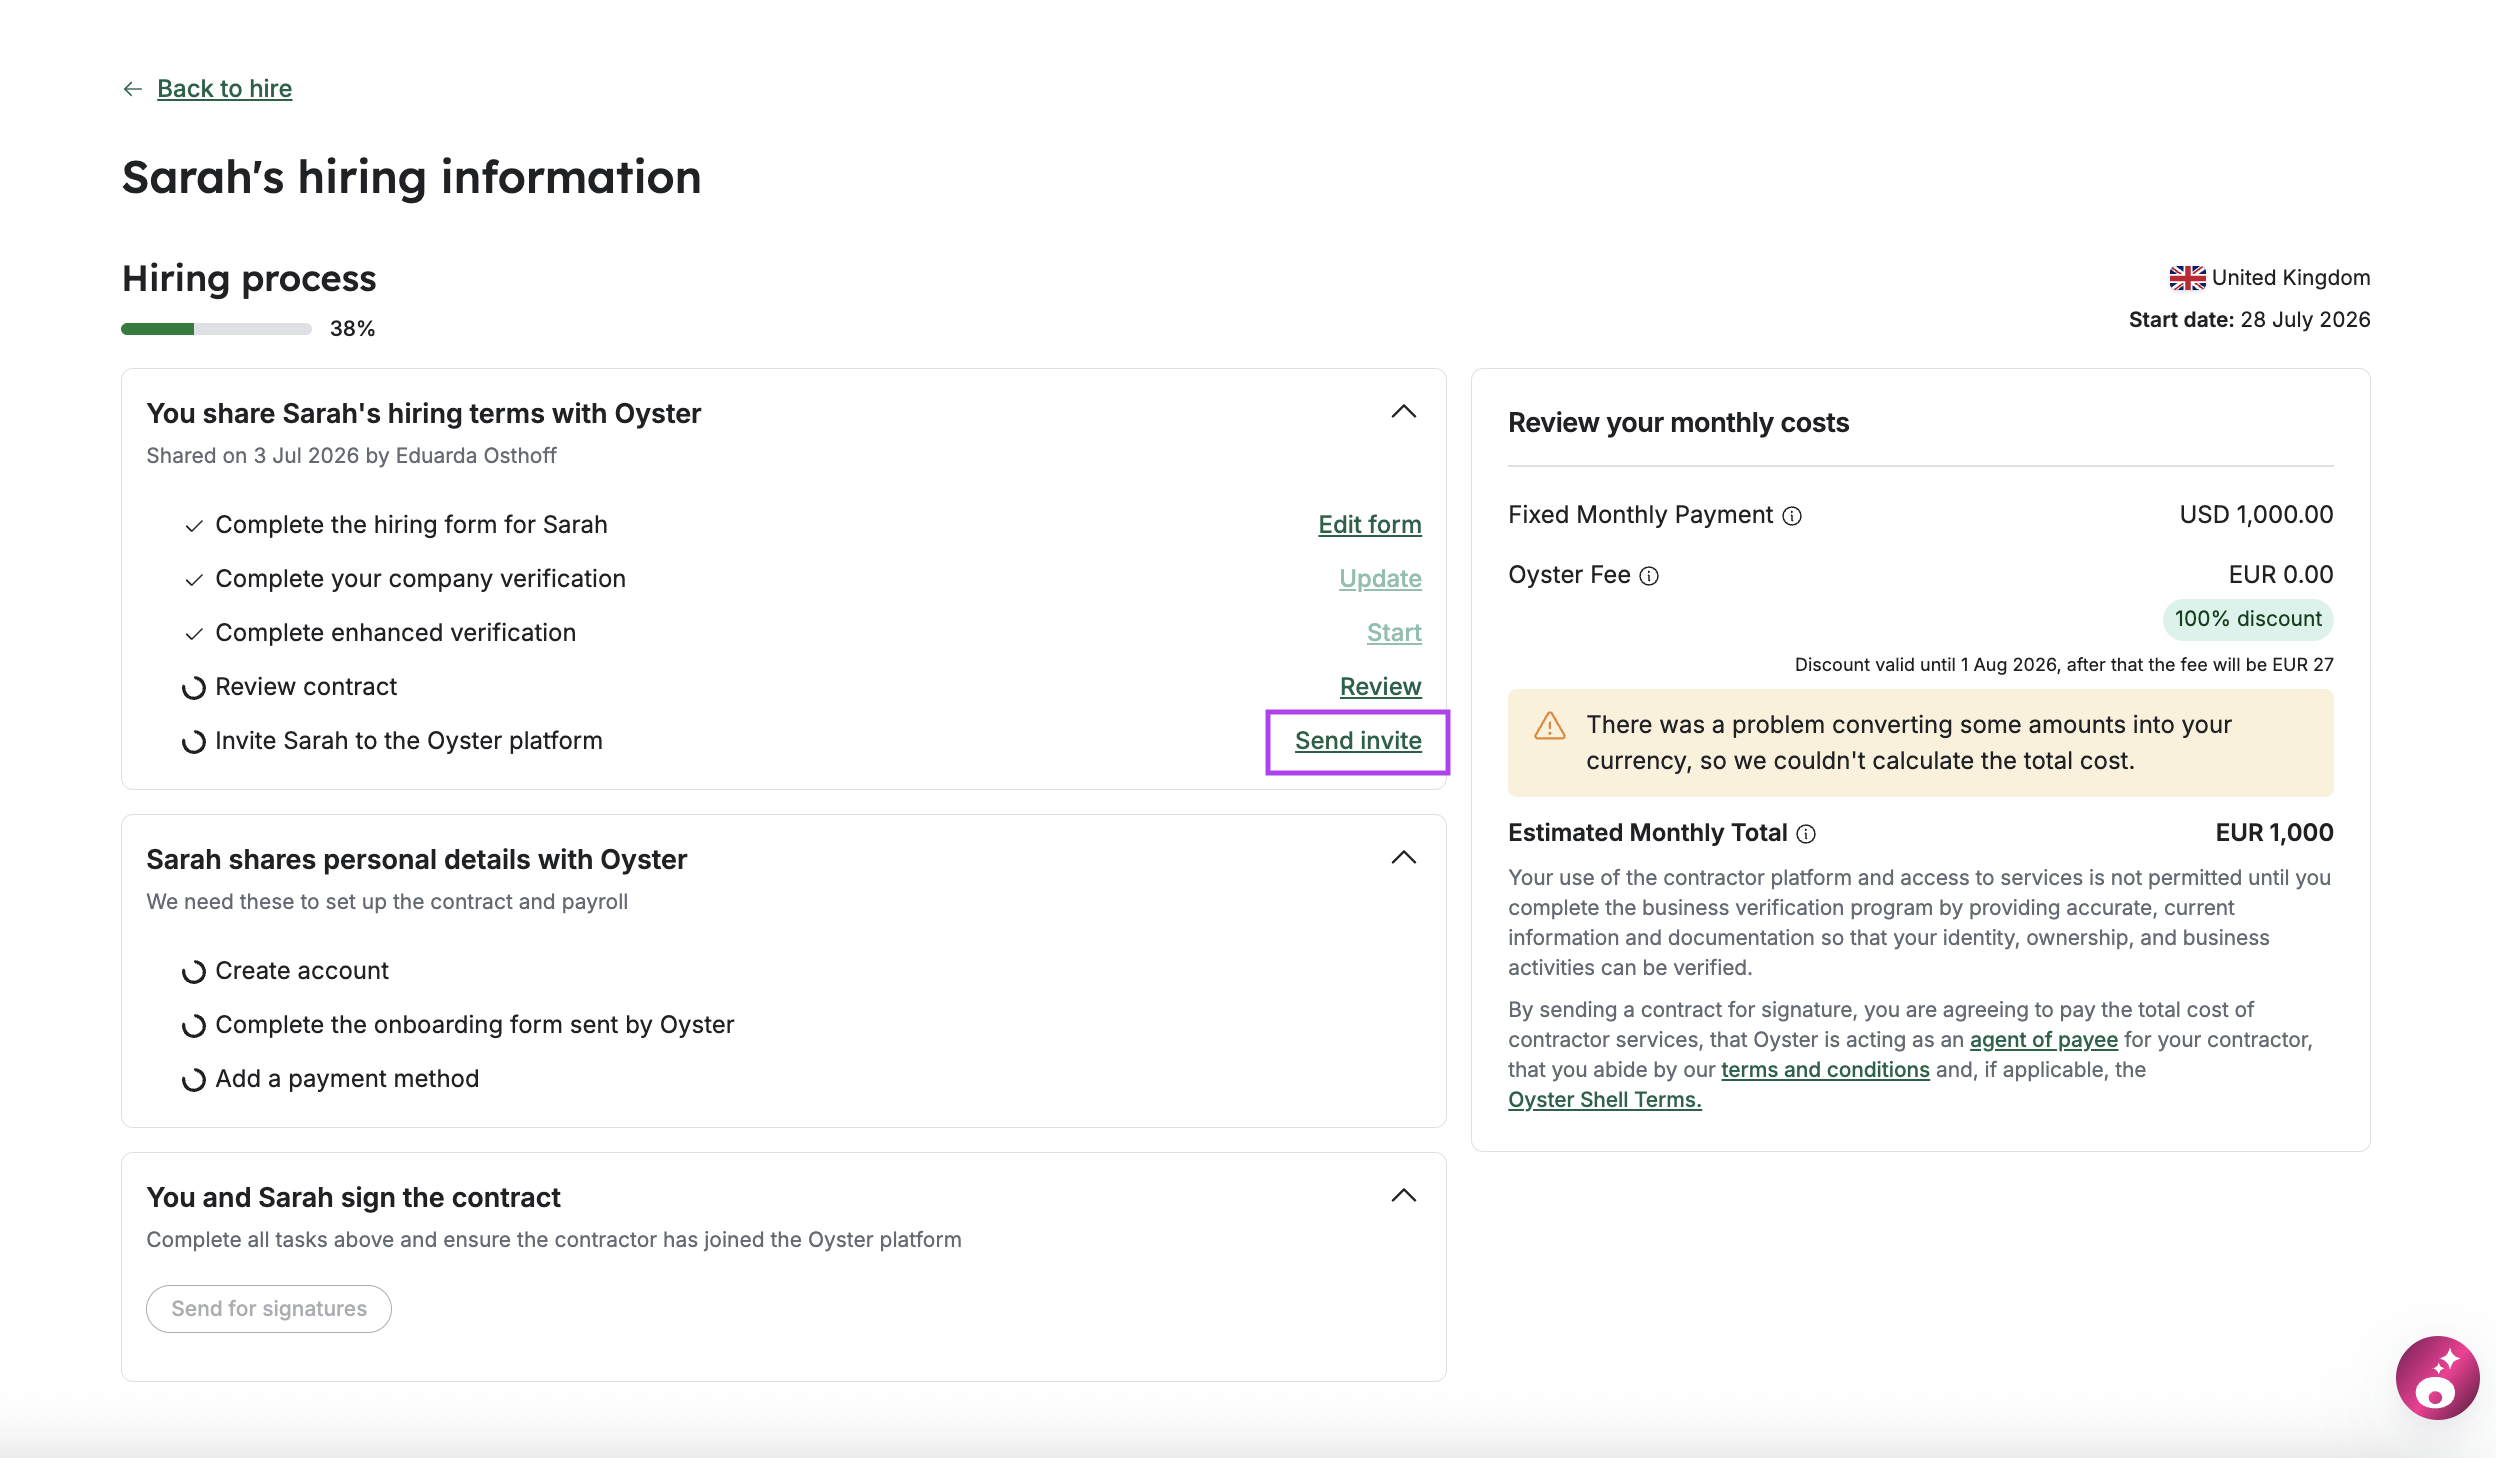
Task: Click the warning triangle icon in the currency alert
Action: pos(1549,726)
